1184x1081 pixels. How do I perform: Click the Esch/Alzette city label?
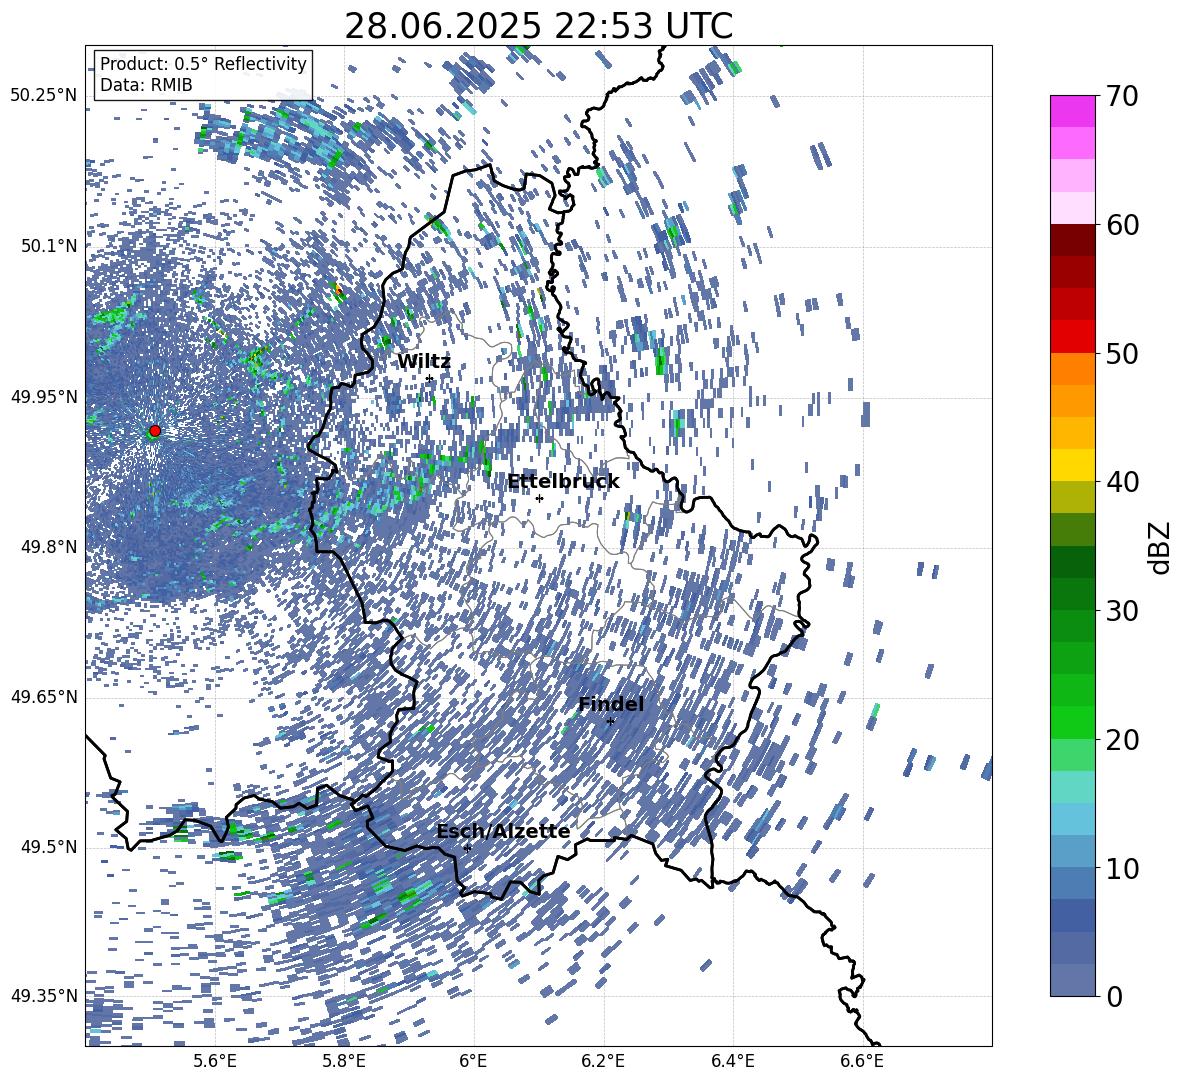tap(503, 832)
